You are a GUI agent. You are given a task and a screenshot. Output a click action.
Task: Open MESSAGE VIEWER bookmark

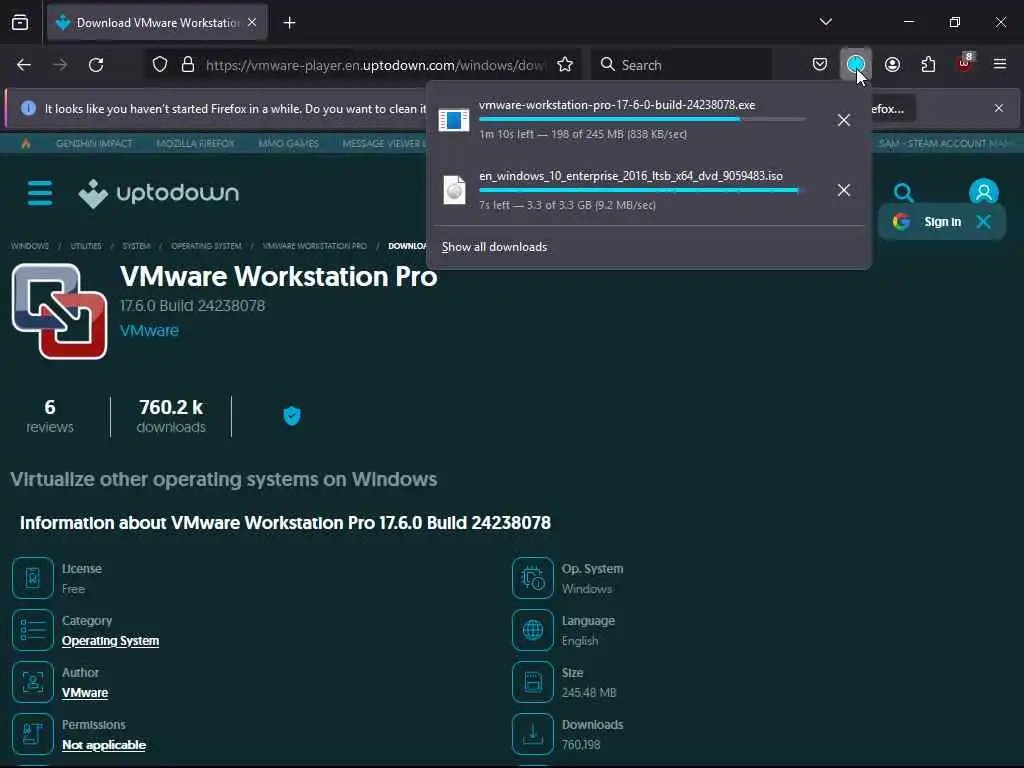(x=383, y=143)
